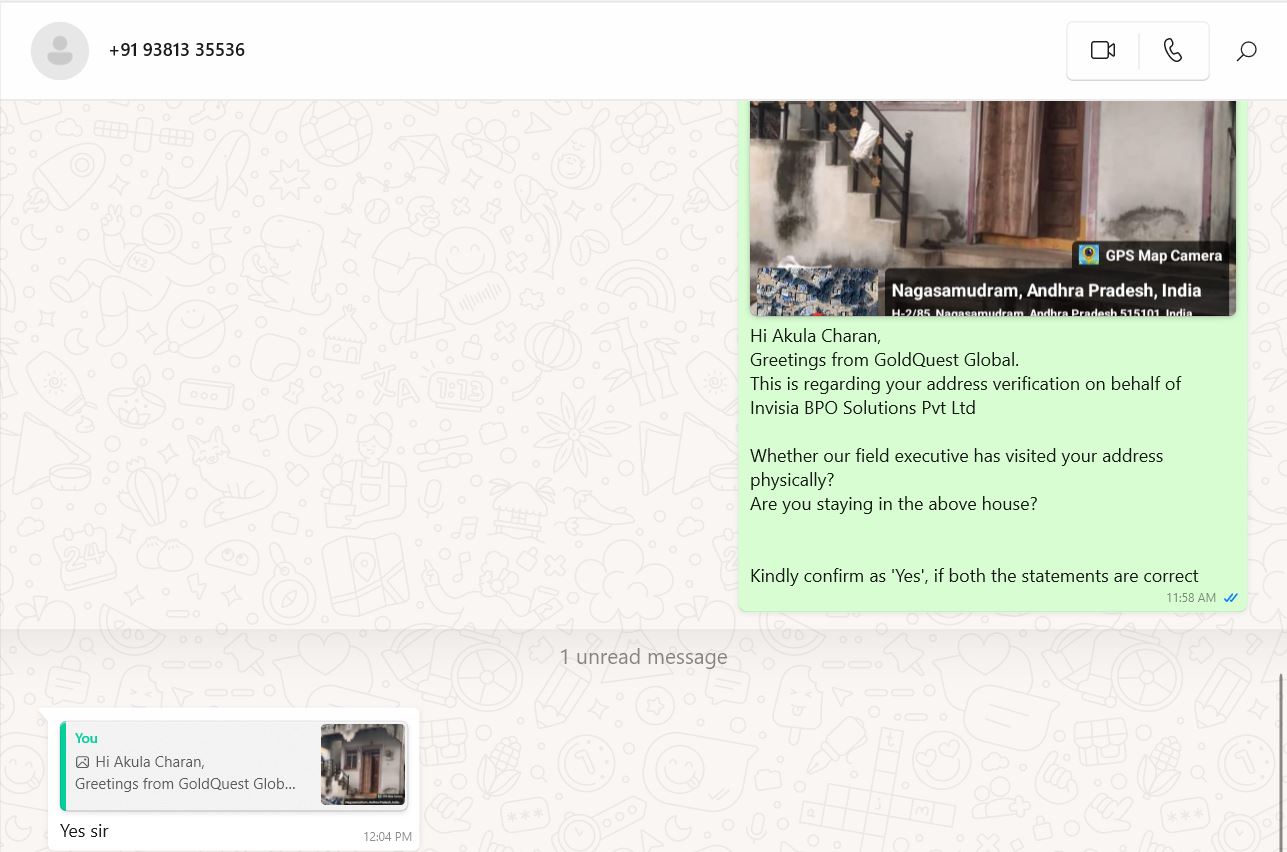
Task: Click the GPS Map Camera logo badge
Action: click(x=1089, y=255)
